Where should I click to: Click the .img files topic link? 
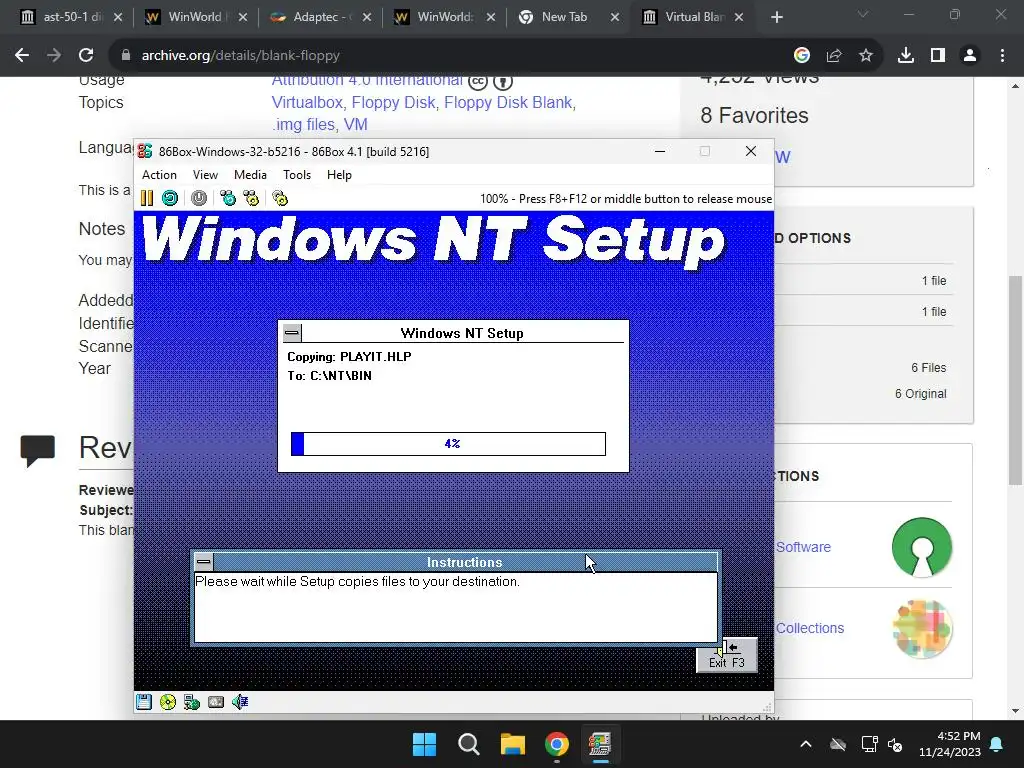pos(303,124)
